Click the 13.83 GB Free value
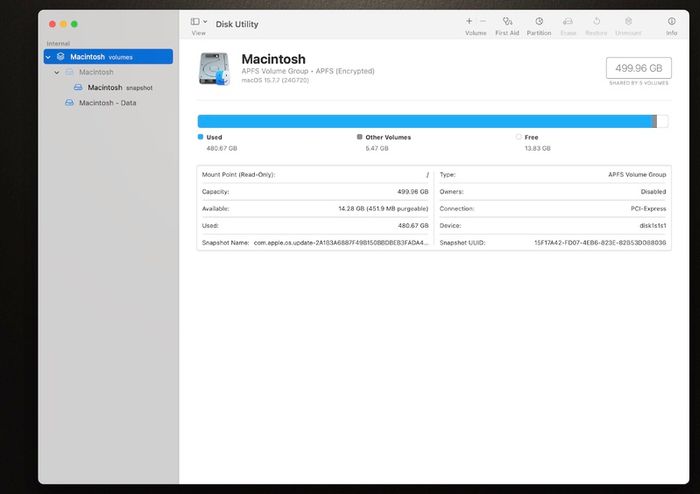 click(x=538, y=148)
